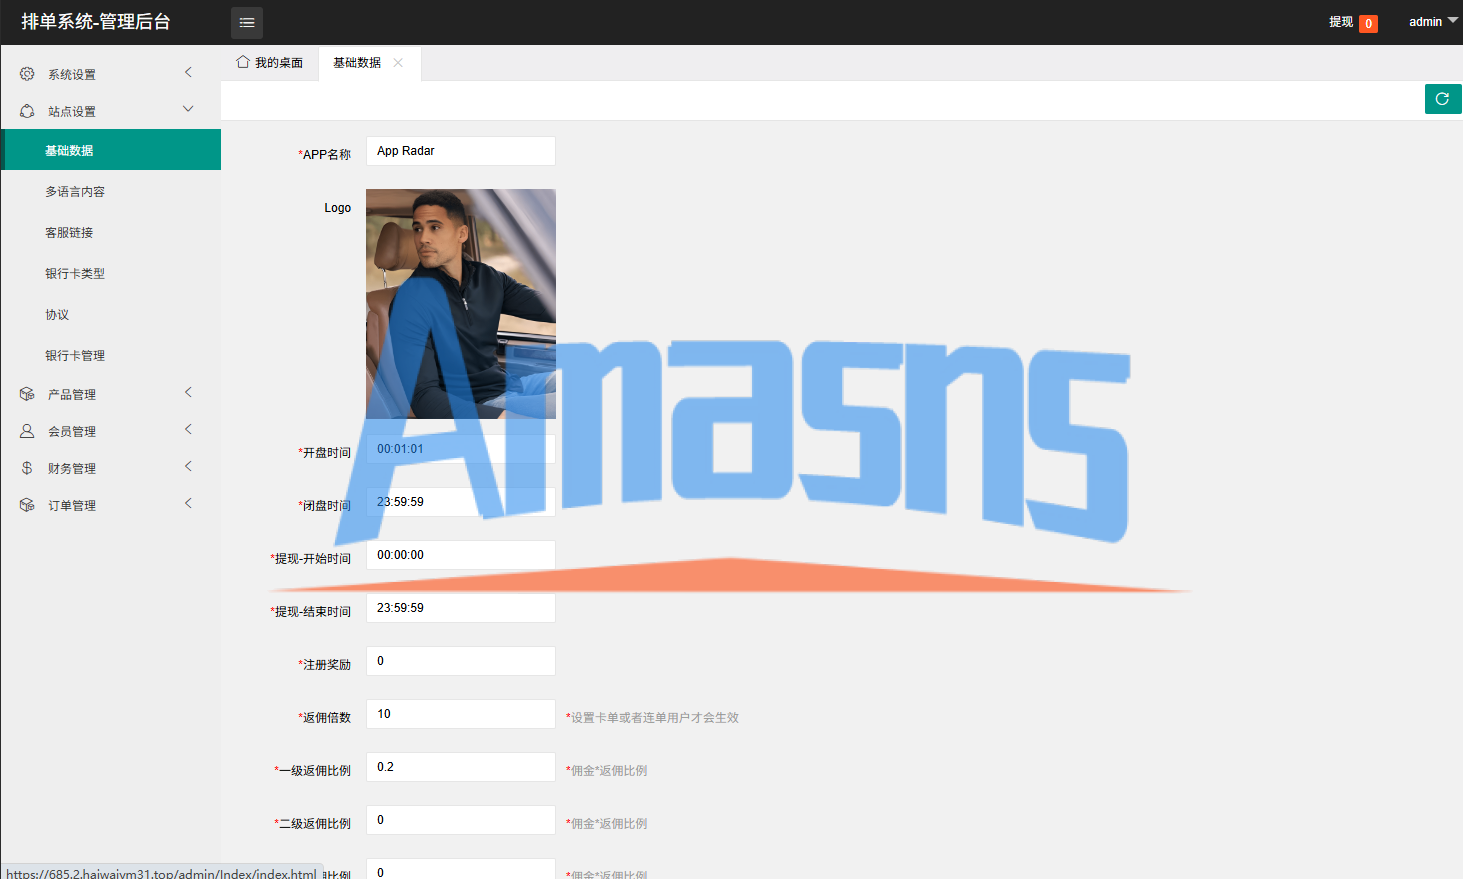Click the home icon on 我的桌面 tab
This screenshot has height=879, width=1463.
(243, 62)
